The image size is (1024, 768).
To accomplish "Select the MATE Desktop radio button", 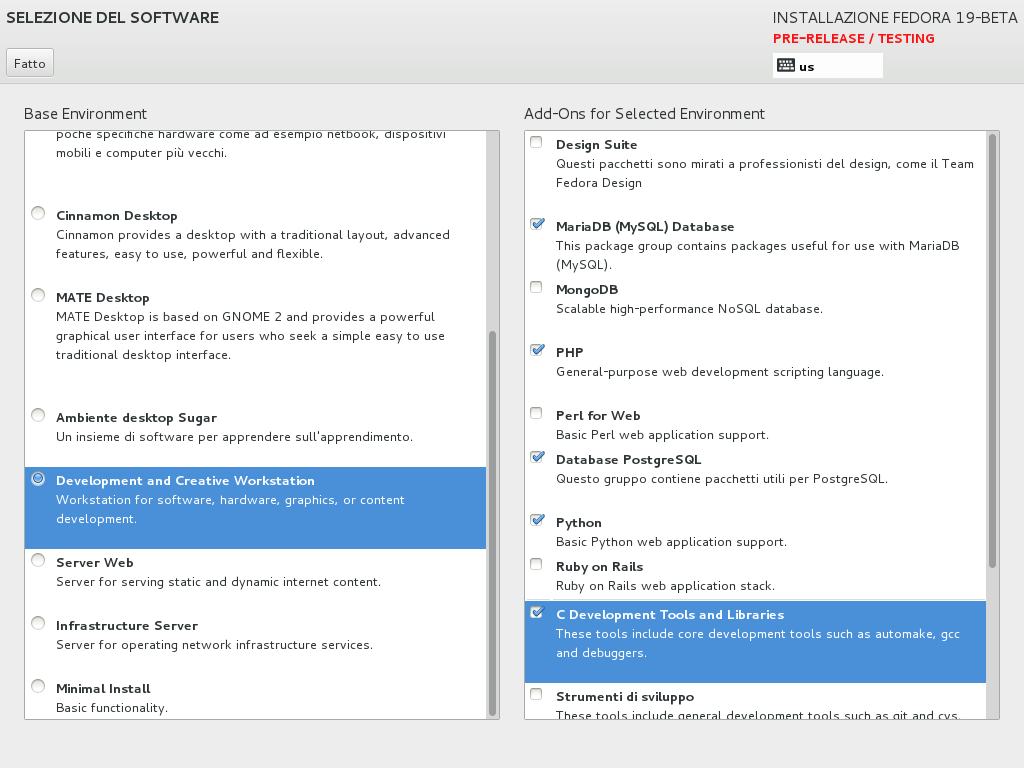I will [39, 295].
